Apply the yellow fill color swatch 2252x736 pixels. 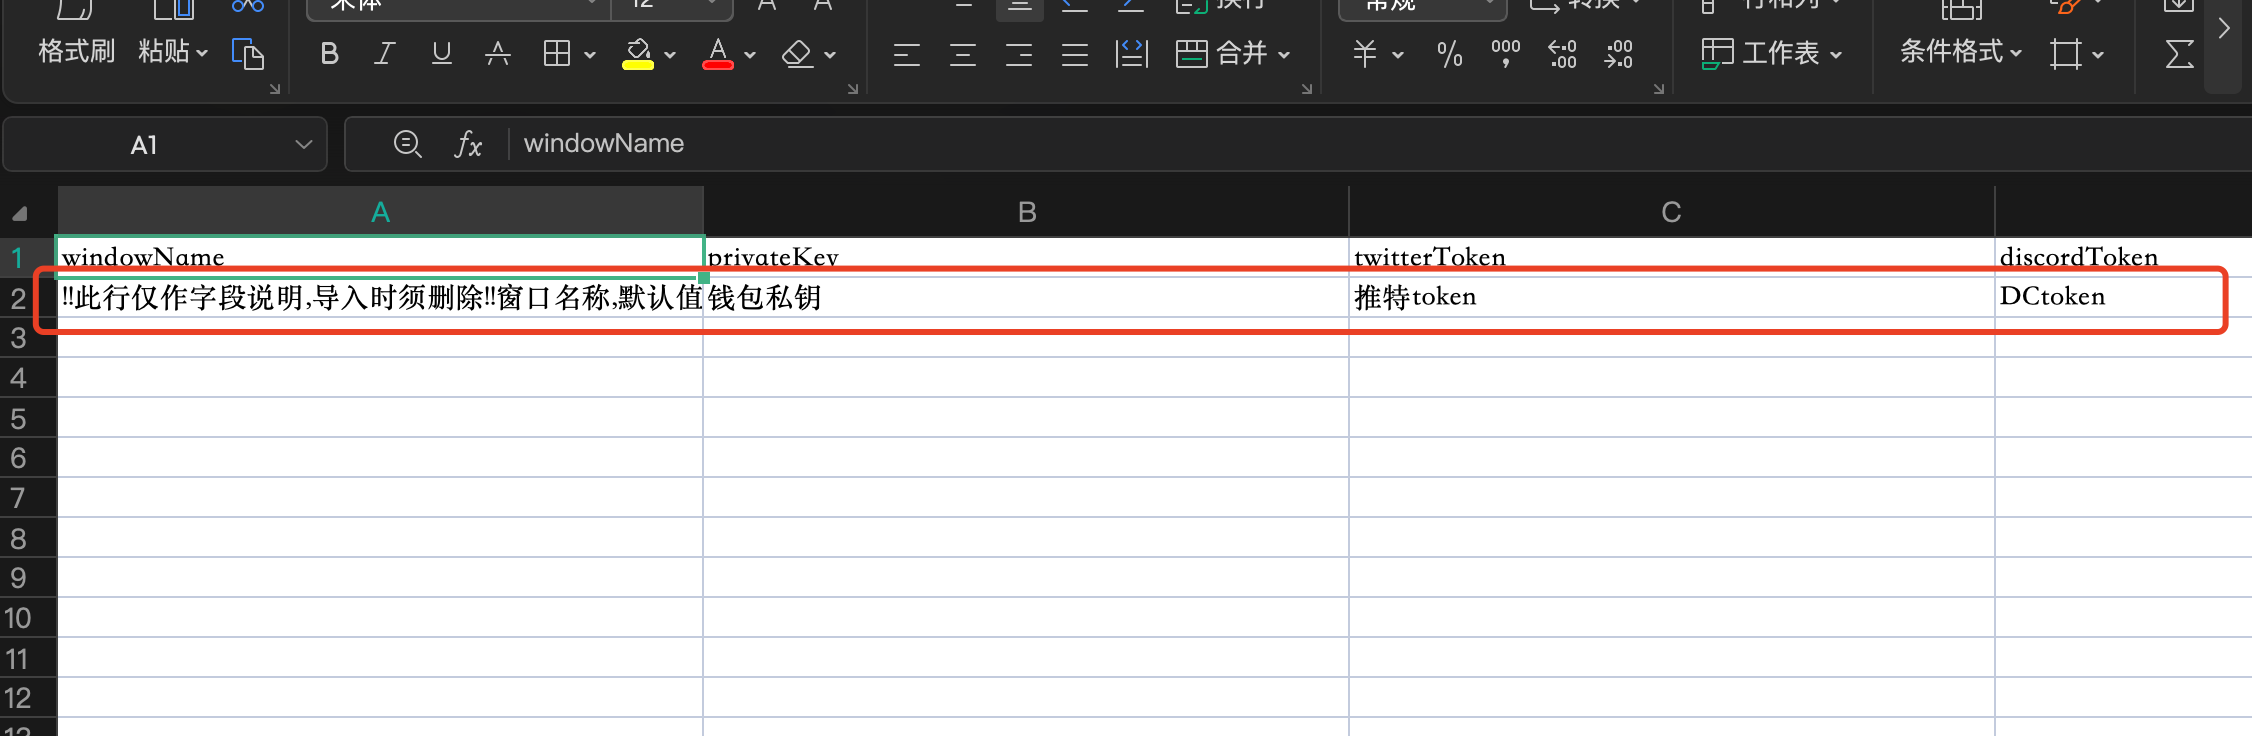point(638,54)
